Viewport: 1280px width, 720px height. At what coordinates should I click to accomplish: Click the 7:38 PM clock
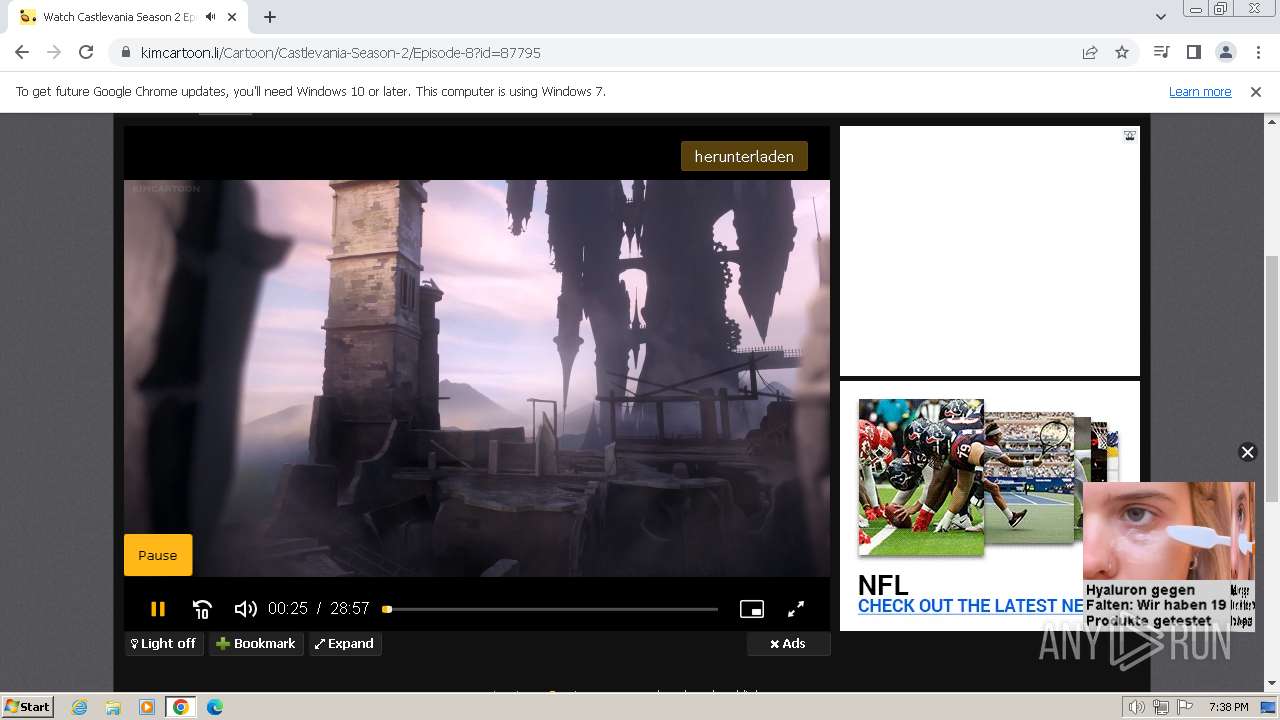(x=1228, y=707)
